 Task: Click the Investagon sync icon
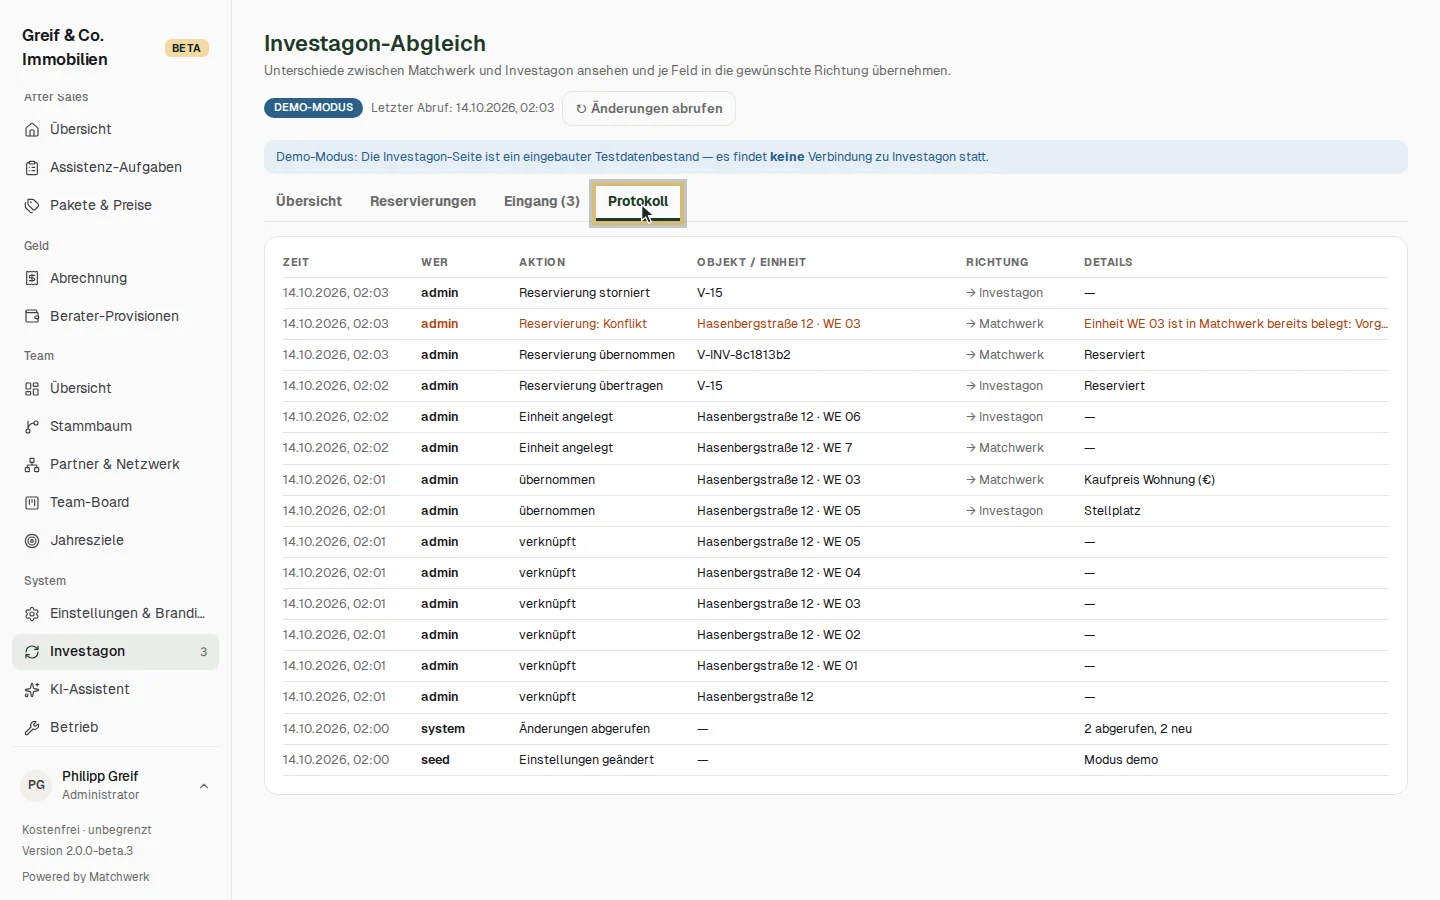[32, 652]
